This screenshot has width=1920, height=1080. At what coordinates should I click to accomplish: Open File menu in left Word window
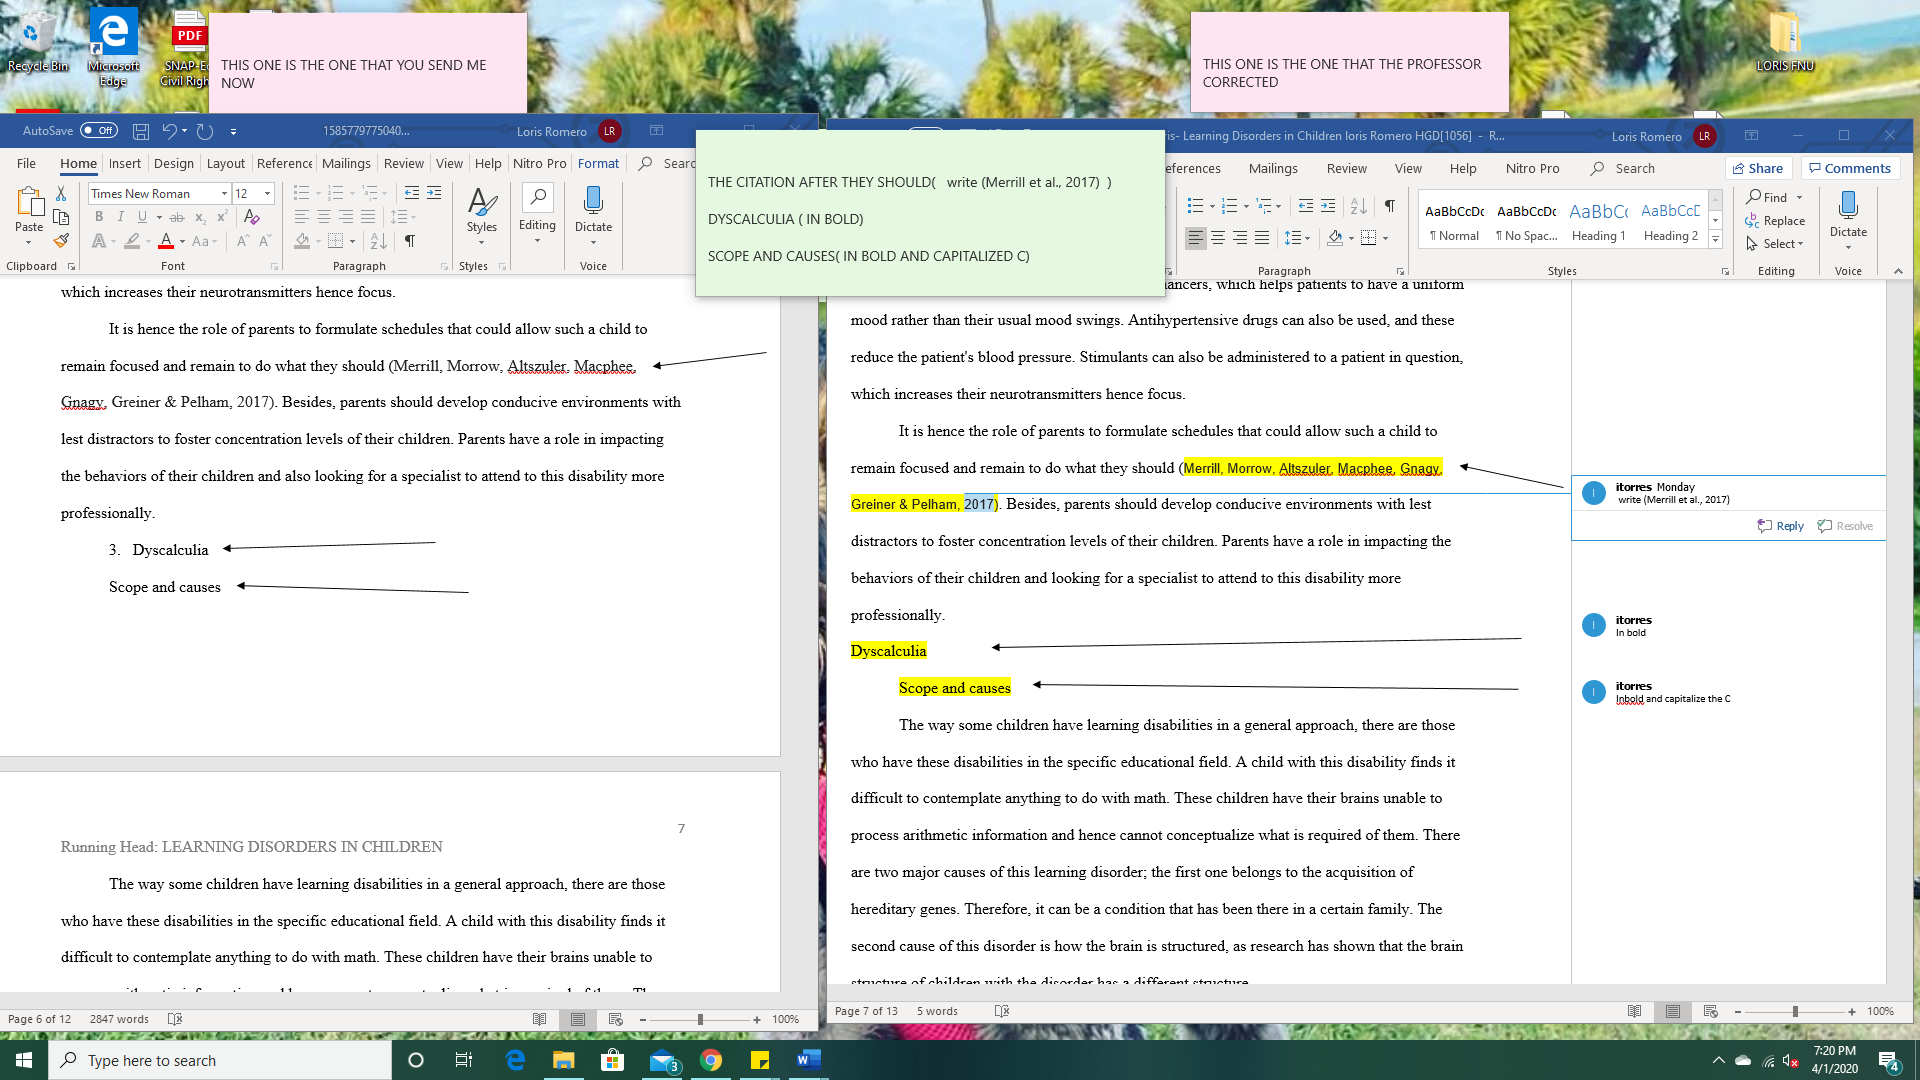(27, 163)
